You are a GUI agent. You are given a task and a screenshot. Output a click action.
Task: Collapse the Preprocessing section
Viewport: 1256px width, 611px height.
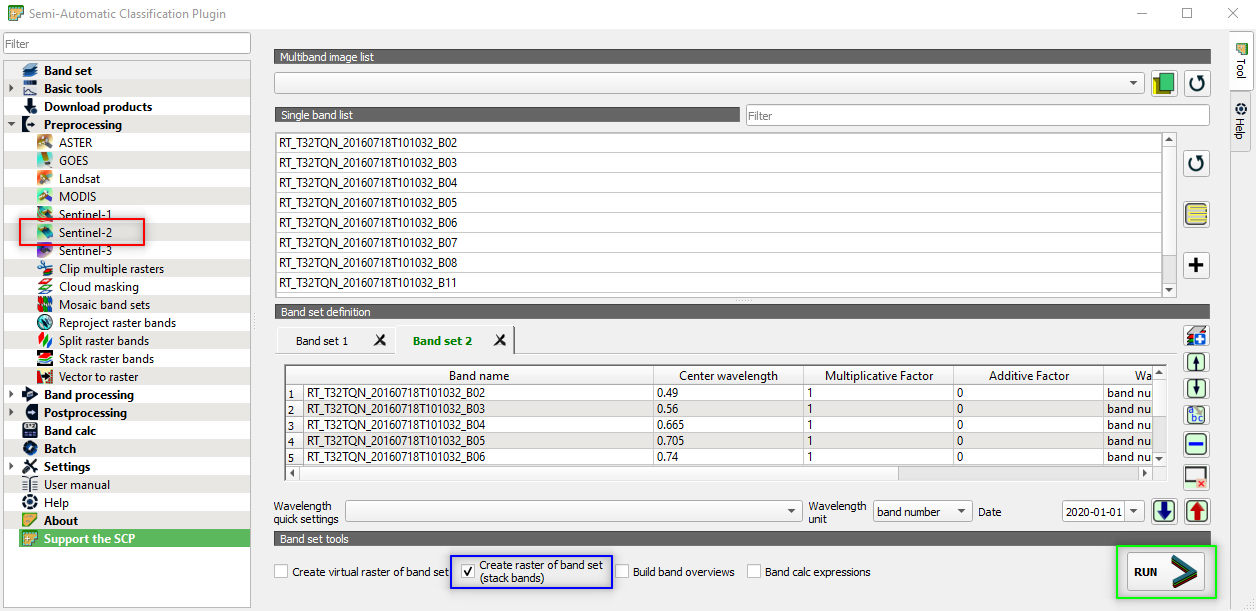[x=10, y=125]
